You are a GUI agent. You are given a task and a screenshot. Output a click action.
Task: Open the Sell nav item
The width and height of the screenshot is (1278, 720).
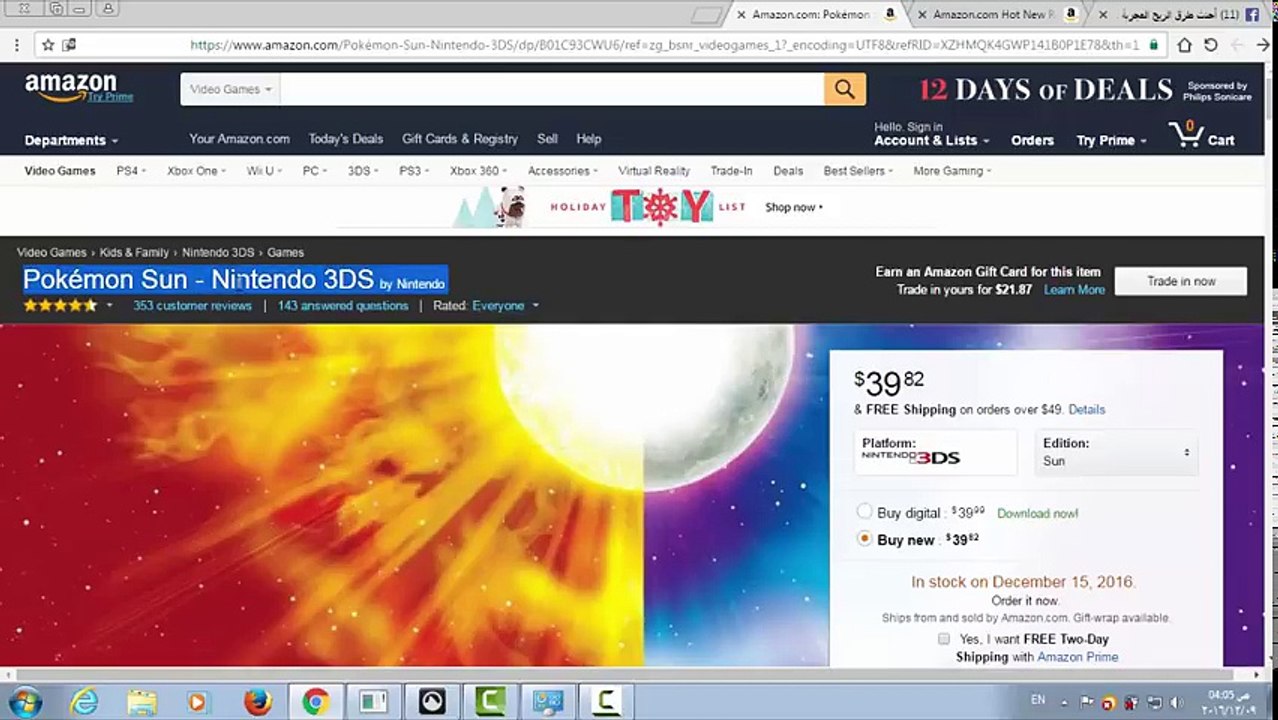547,139
